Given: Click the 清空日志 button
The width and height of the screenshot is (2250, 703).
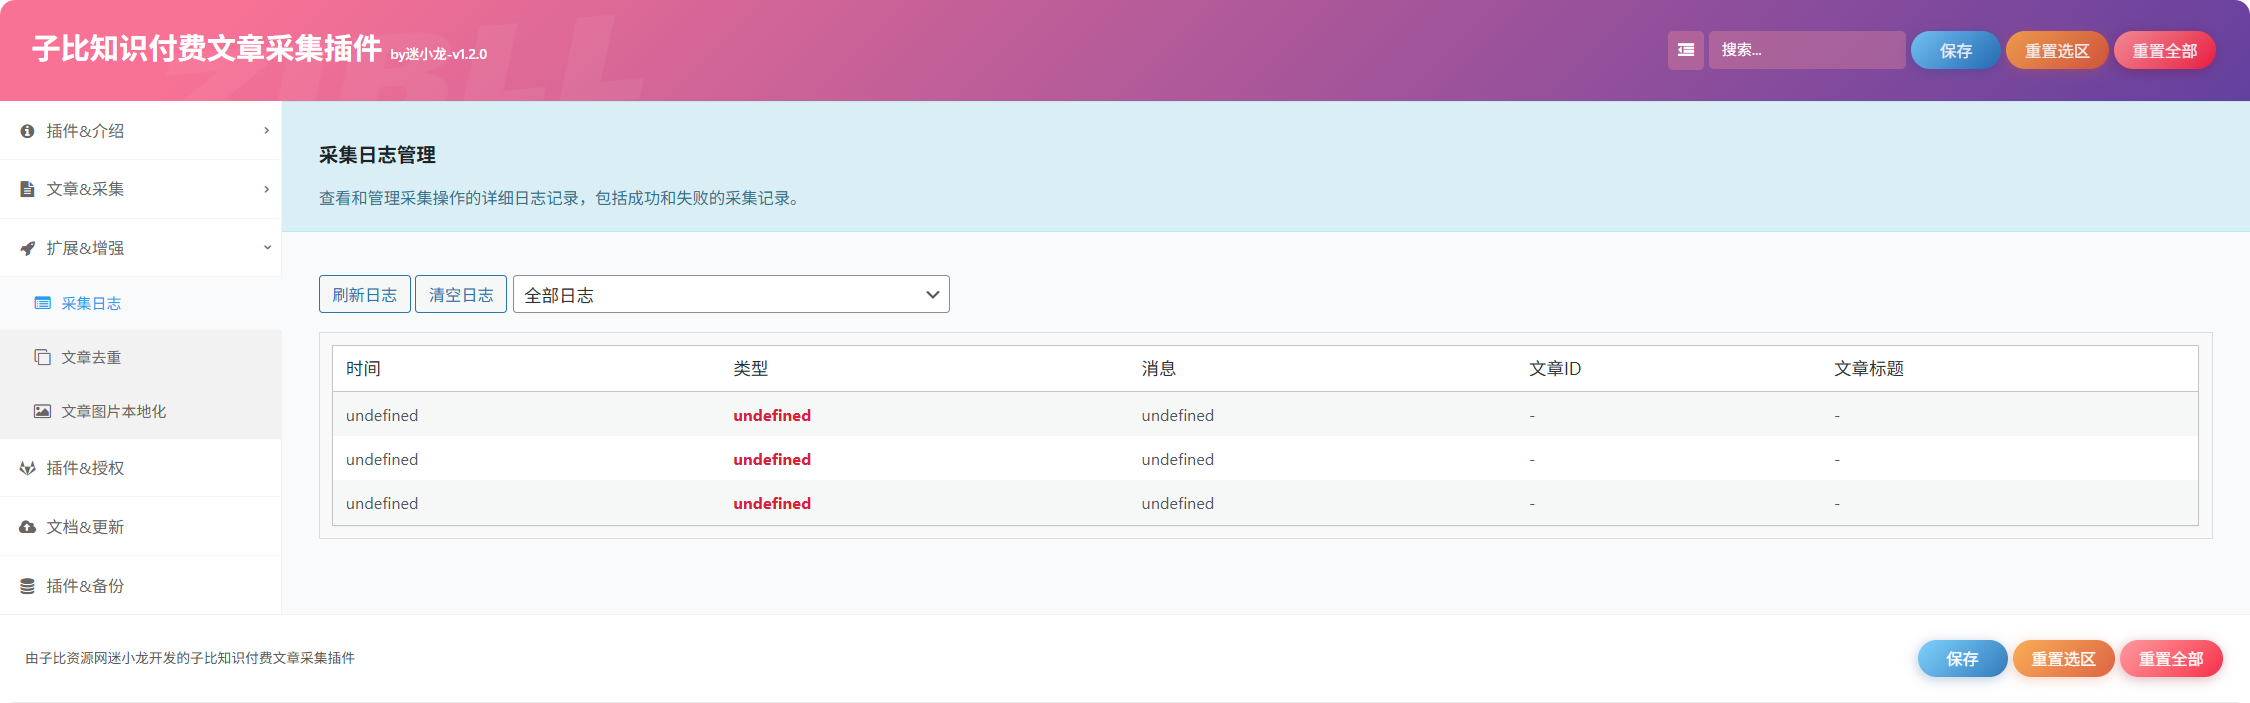Looking at the screenshot, I should tap(461, 294).
